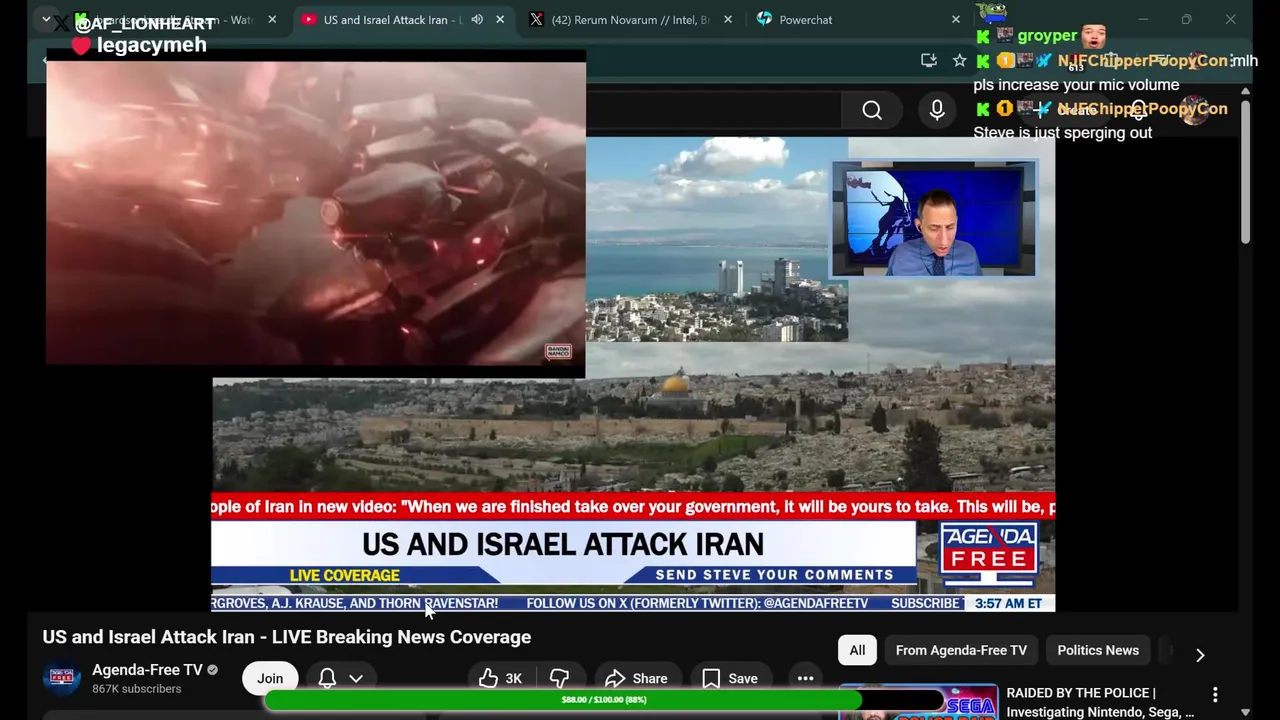Mute the tab playing US and Israel Attack Iran
Screen dimensions: 1280x720
coord(477,19)
